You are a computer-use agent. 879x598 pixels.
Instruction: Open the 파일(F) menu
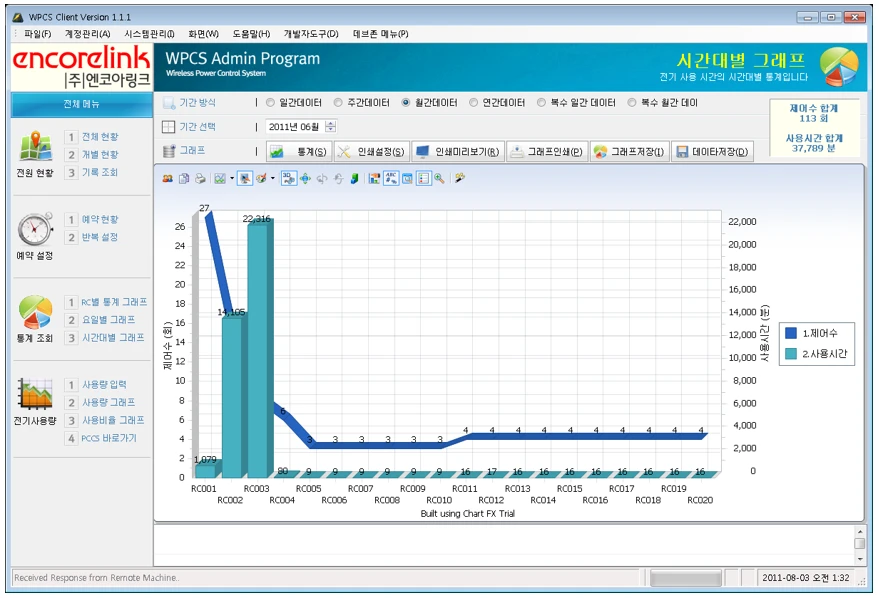coord(38,34)
